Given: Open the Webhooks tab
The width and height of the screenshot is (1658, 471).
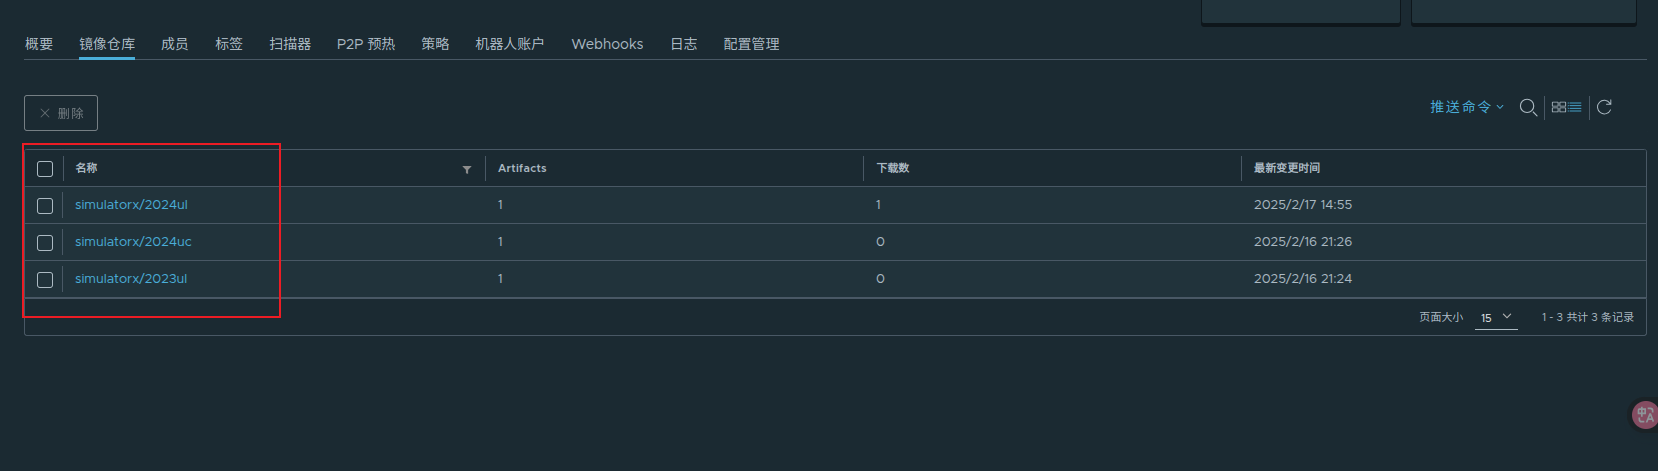Looking at the screenshot, I should [x=607, y=44].
